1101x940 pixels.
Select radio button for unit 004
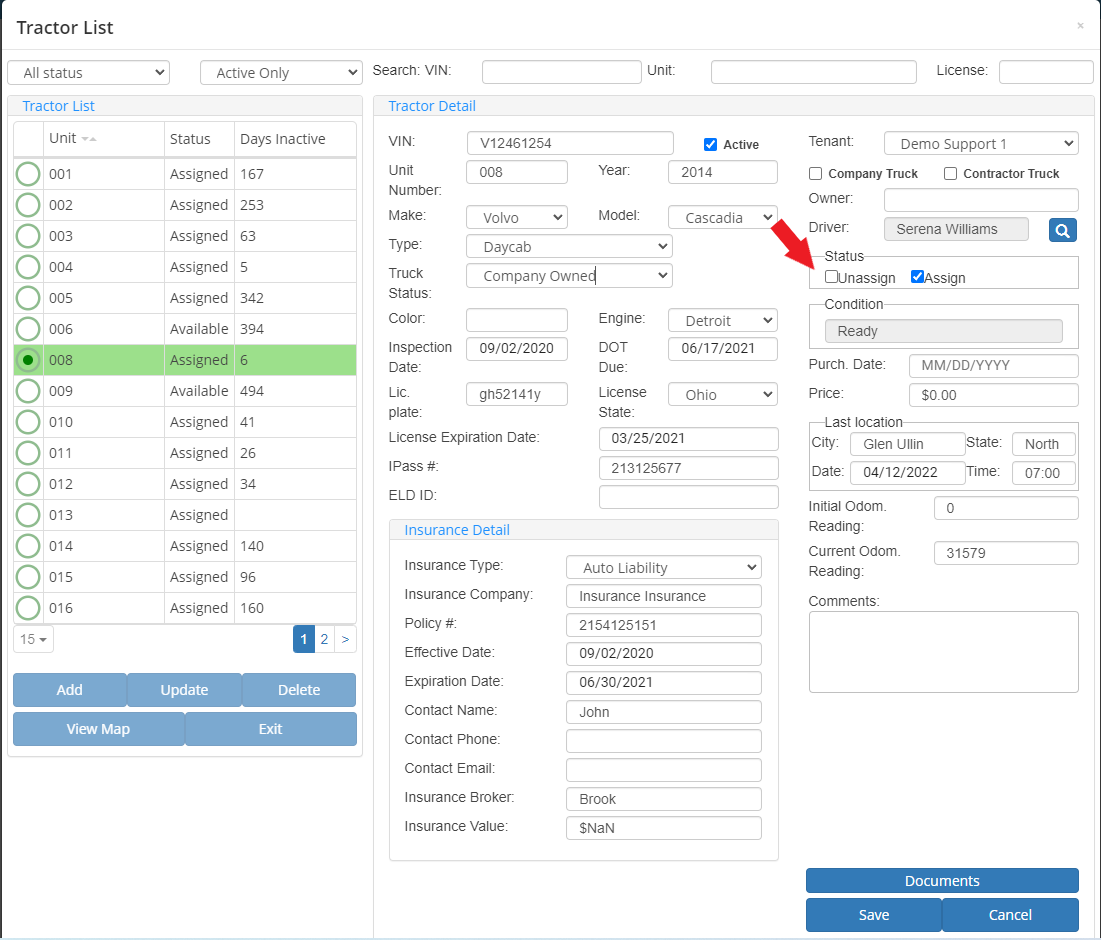[28, 267]
